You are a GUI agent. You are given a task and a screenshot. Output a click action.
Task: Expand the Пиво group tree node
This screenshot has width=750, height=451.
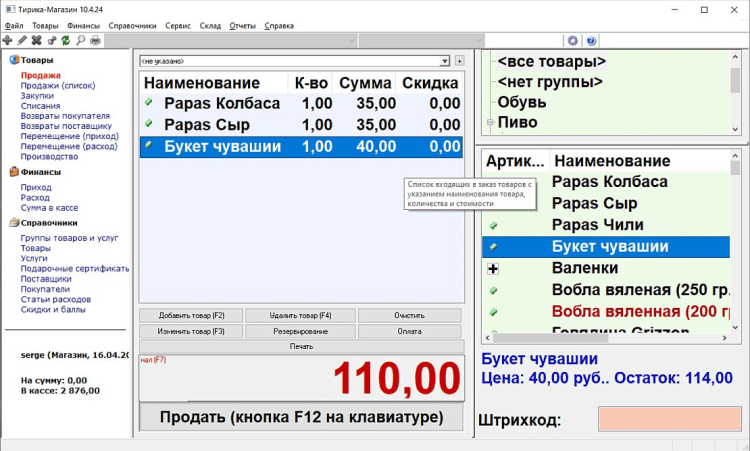click(490, 123)
